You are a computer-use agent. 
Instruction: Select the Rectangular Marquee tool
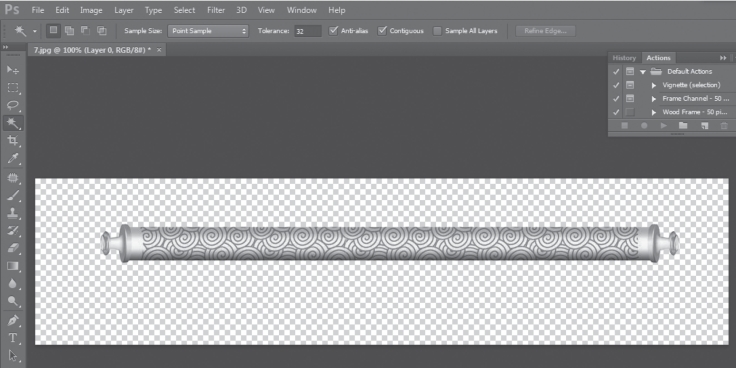pyautogui.click(x=13, y=88)
